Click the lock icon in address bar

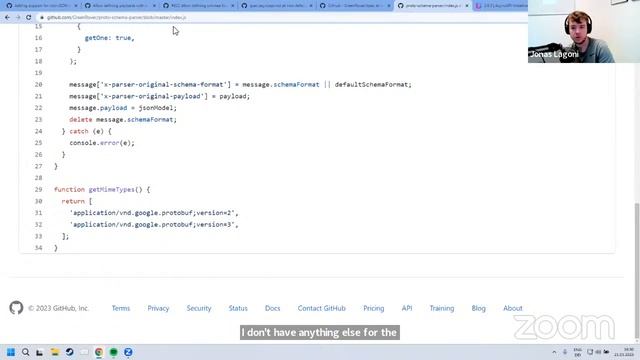click(42, 18)
